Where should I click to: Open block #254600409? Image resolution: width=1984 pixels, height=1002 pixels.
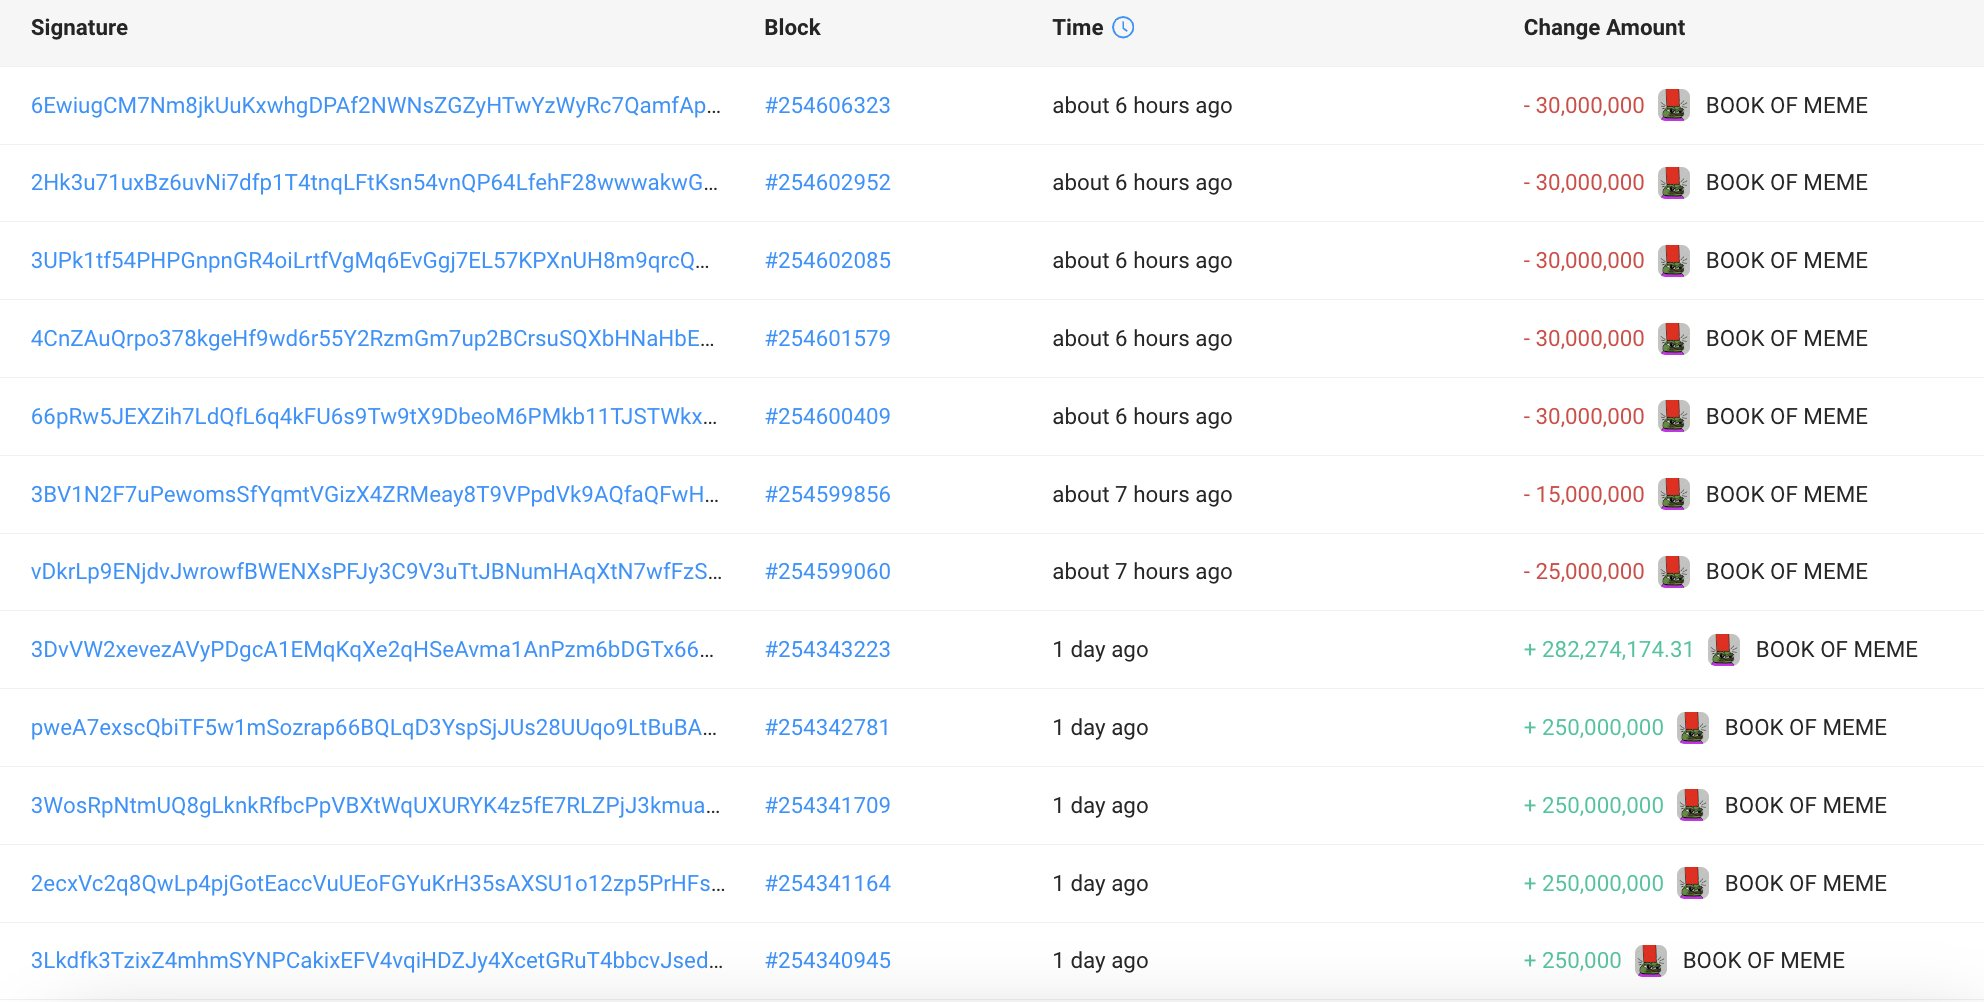point(828,417)
